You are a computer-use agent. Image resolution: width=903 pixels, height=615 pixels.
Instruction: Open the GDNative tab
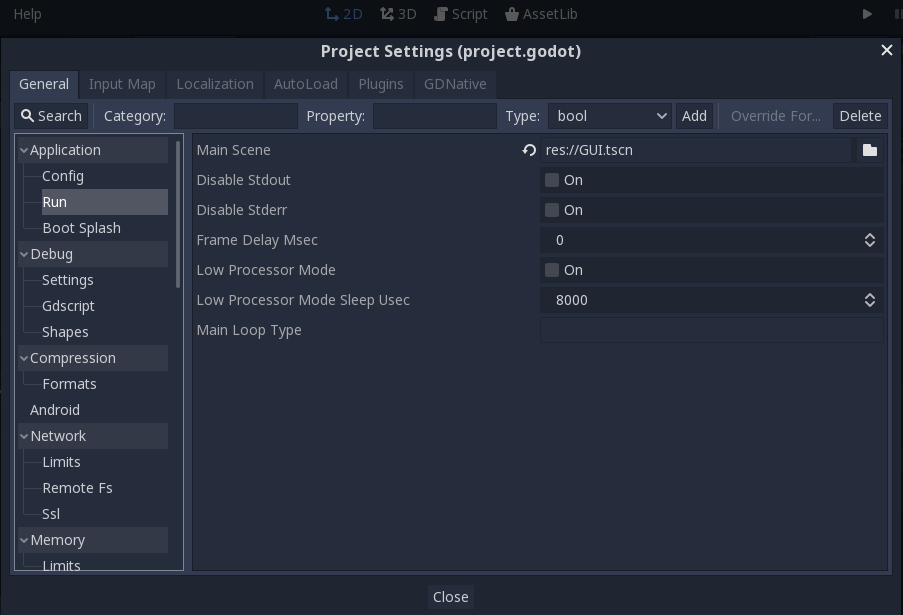(455, 85)
